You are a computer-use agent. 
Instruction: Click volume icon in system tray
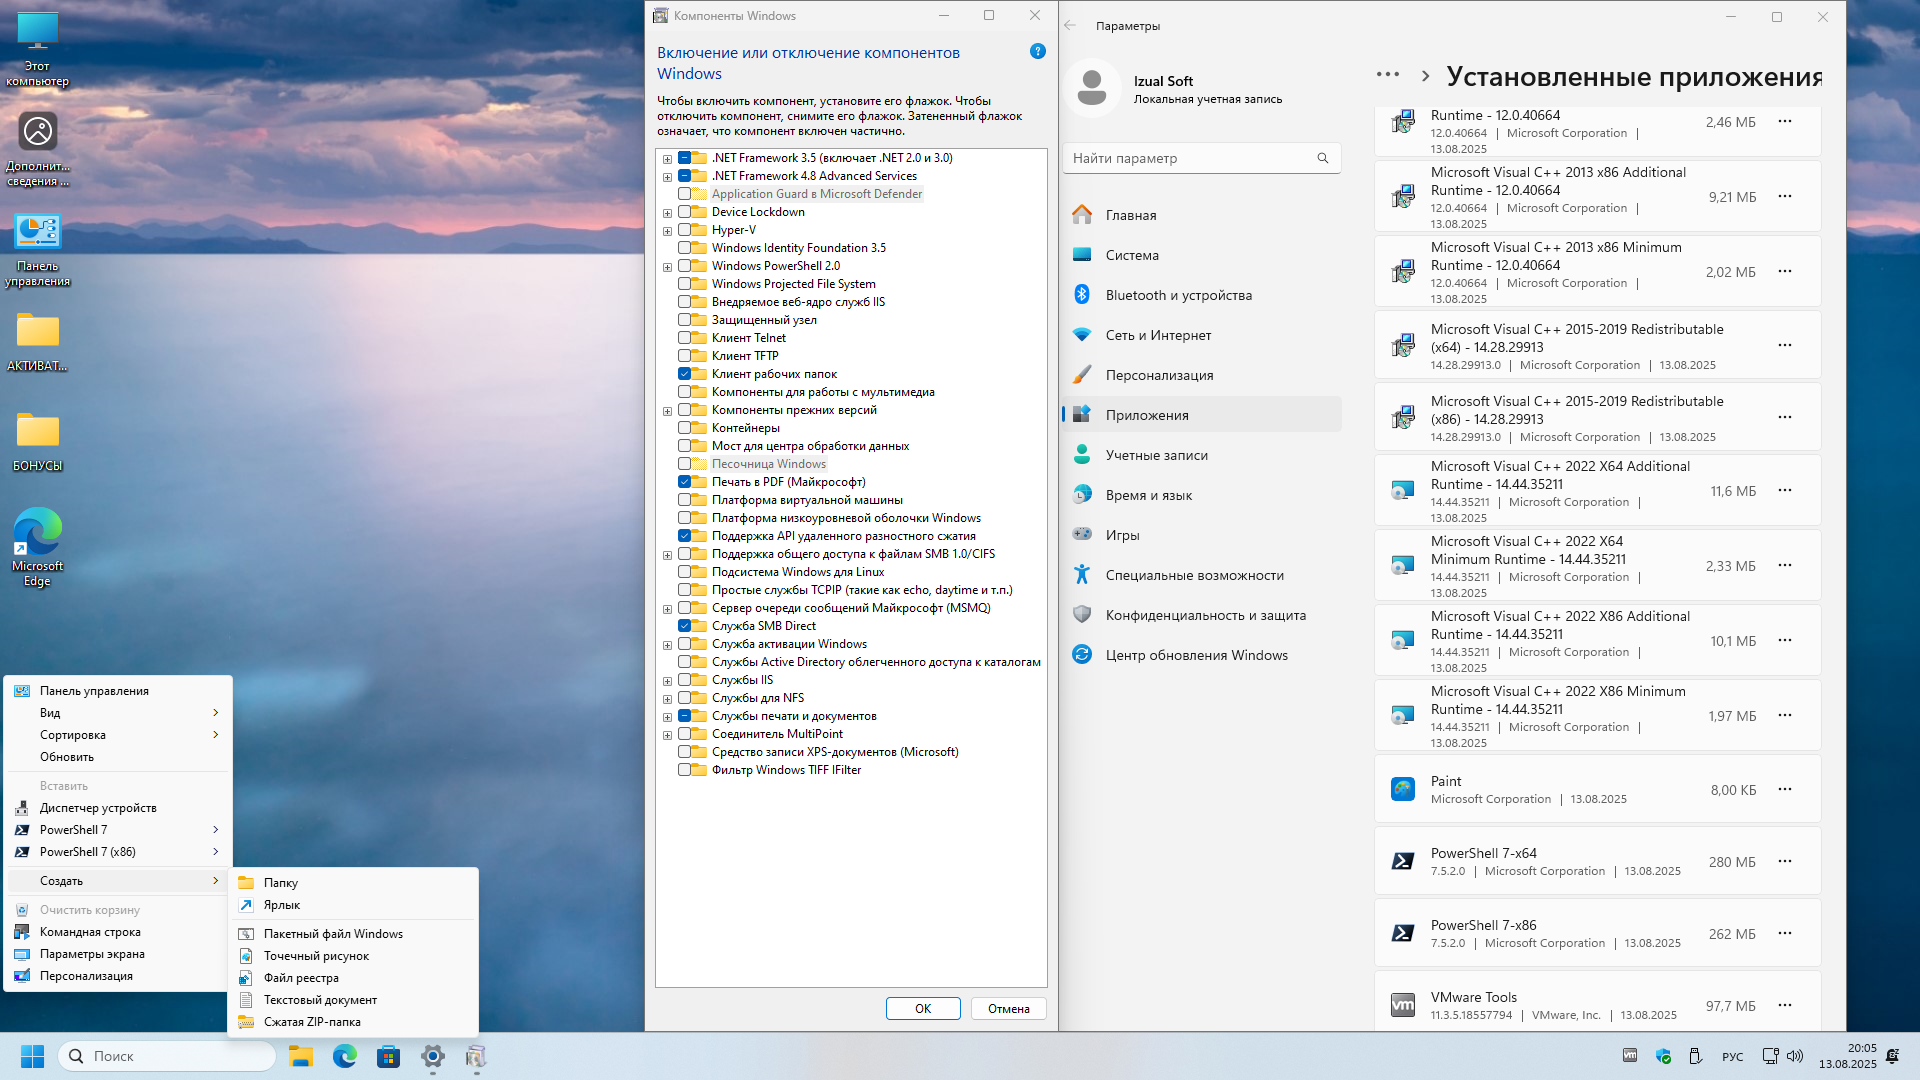pyautogui.click(x=1795, y=1056)
